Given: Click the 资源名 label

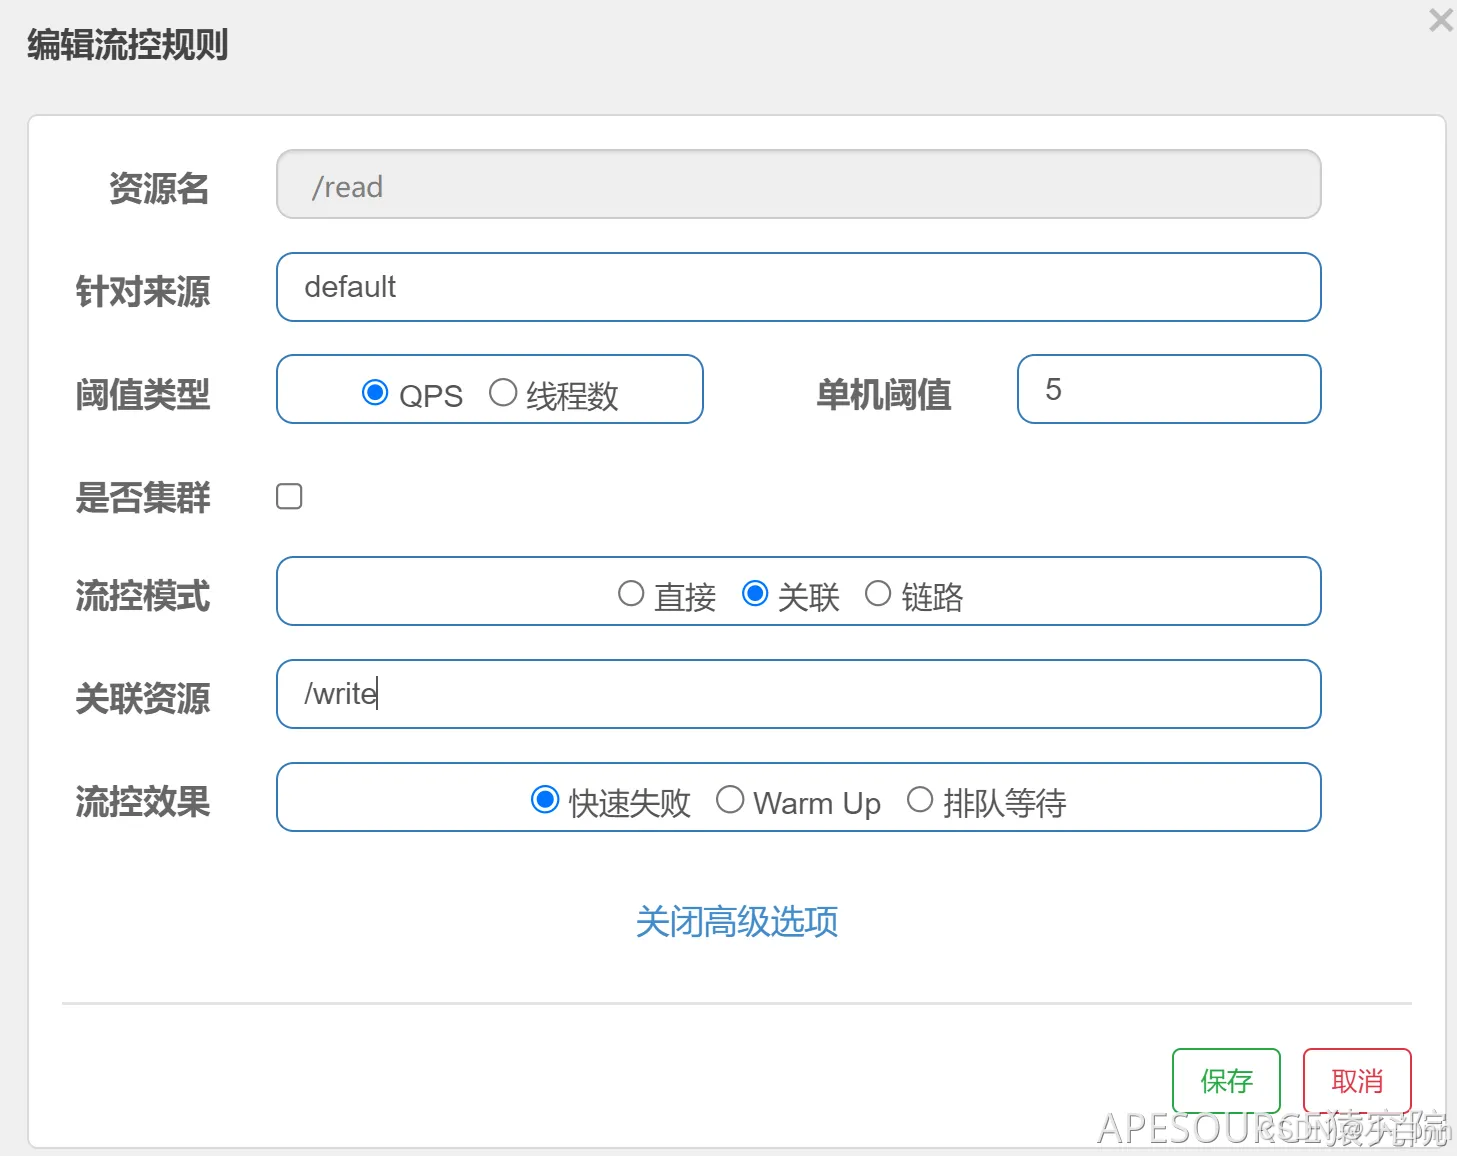Looking at the screenshot, I should tap(159, 188).
